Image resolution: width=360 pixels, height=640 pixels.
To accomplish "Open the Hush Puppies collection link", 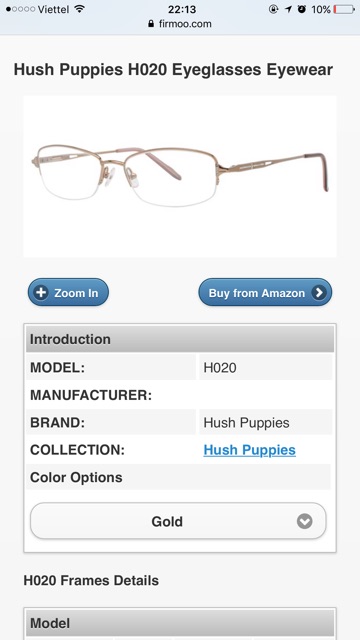I will coord(249,450).
